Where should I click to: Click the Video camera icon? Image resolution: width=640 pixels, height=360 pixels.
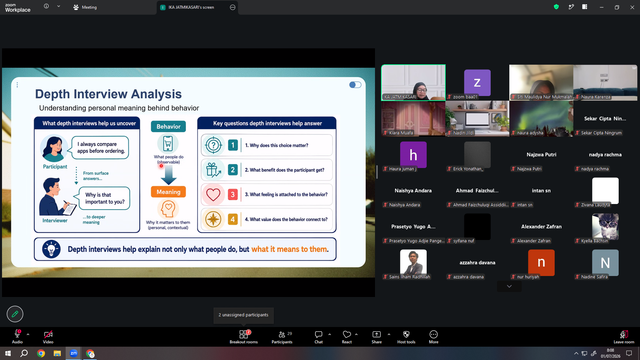click(48, 334)
